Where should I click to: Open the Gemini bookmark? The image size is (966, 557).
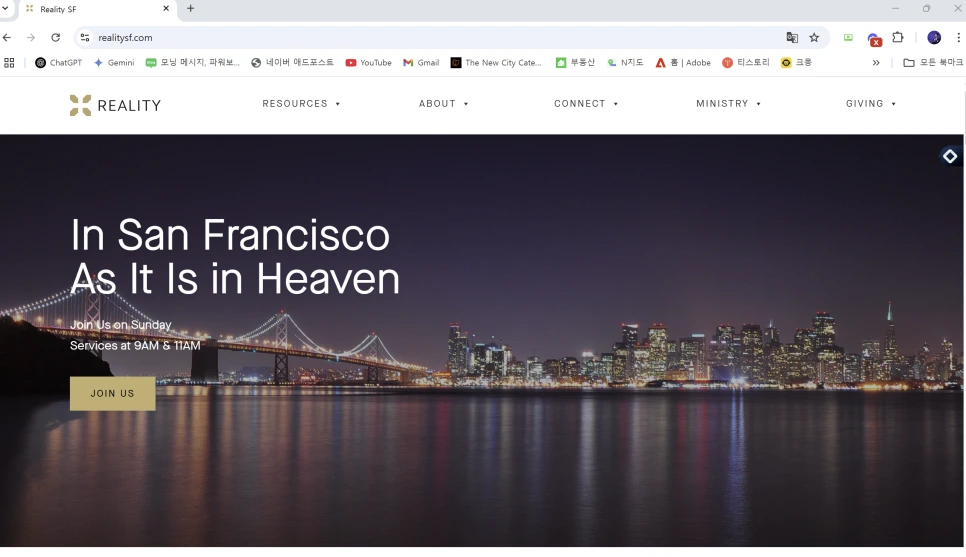point(114,63)
